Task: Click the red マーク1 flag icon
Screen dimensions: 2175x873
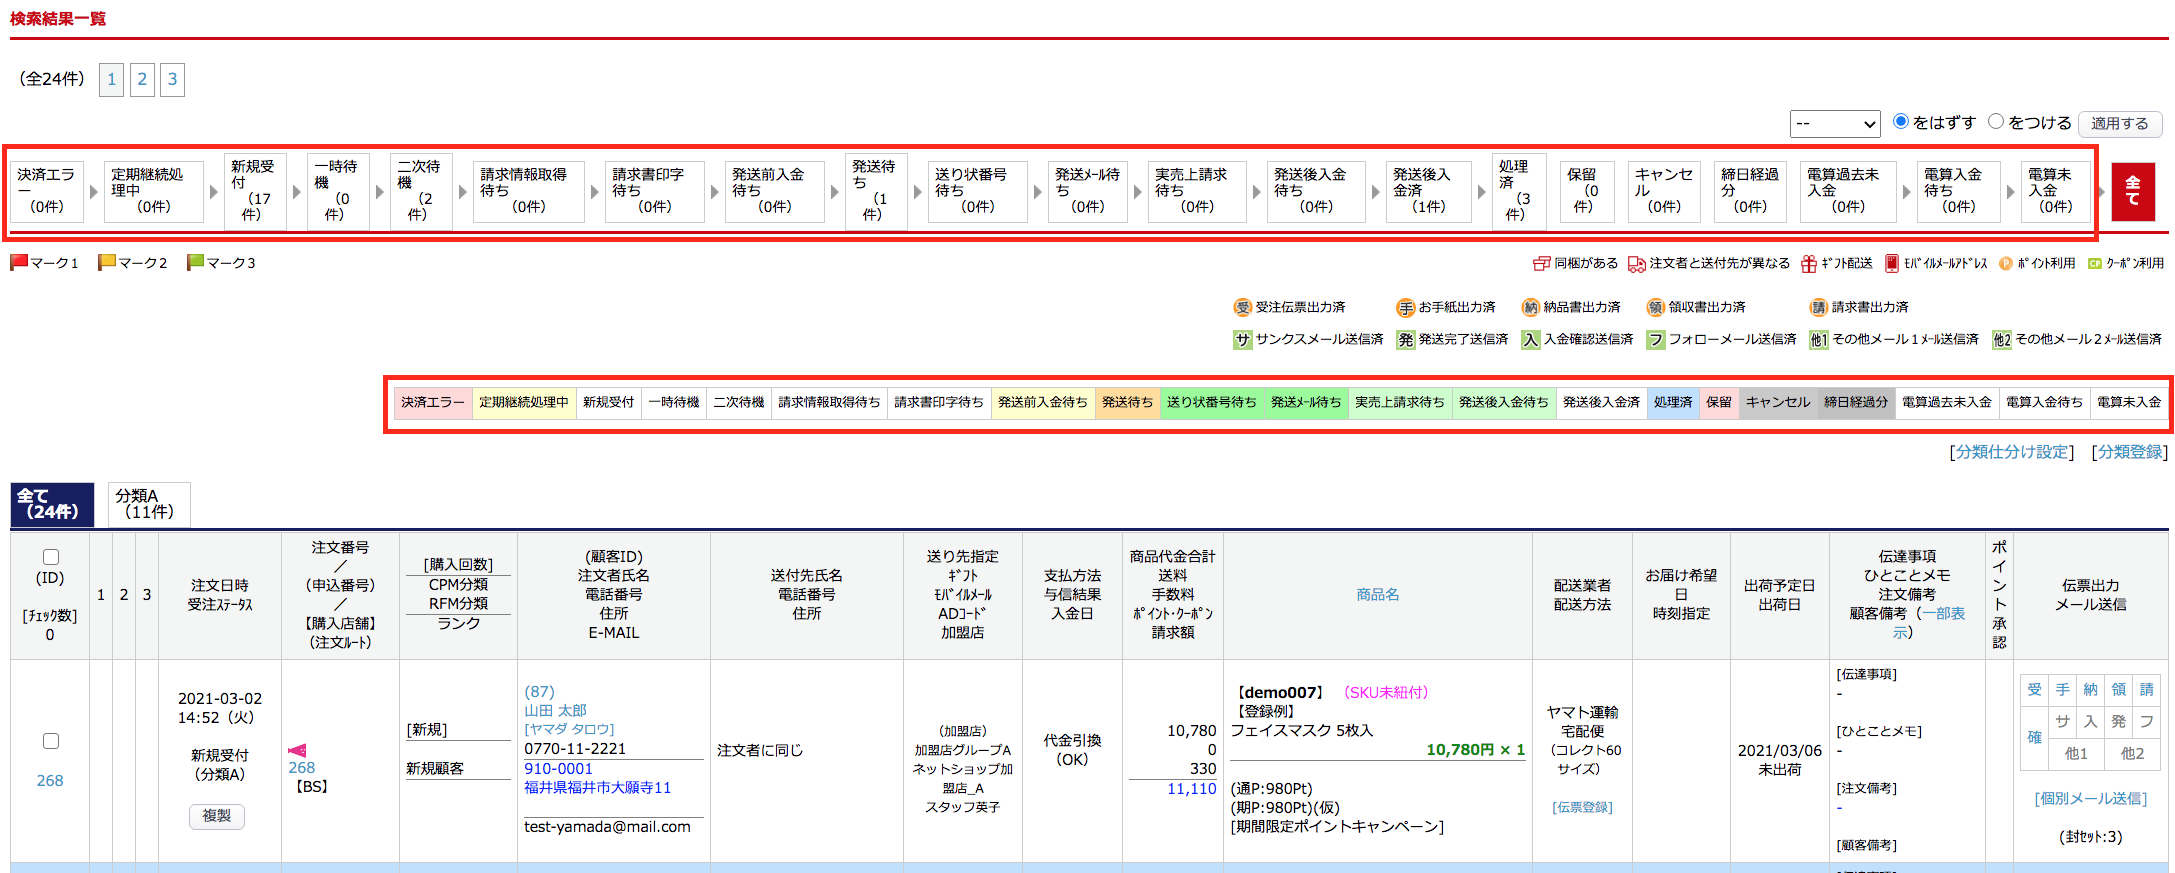Action: (19, 262)
